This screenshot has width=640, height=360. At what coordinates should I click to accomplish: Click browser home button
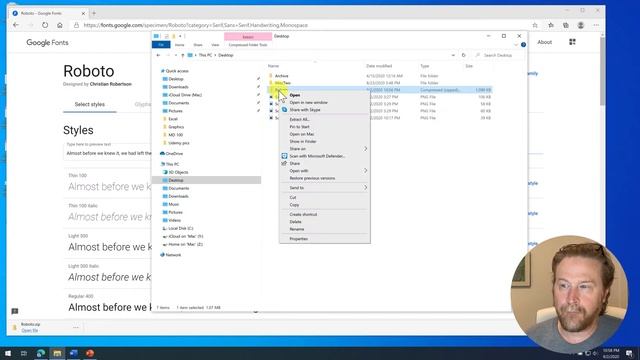(x=60, y=25)
